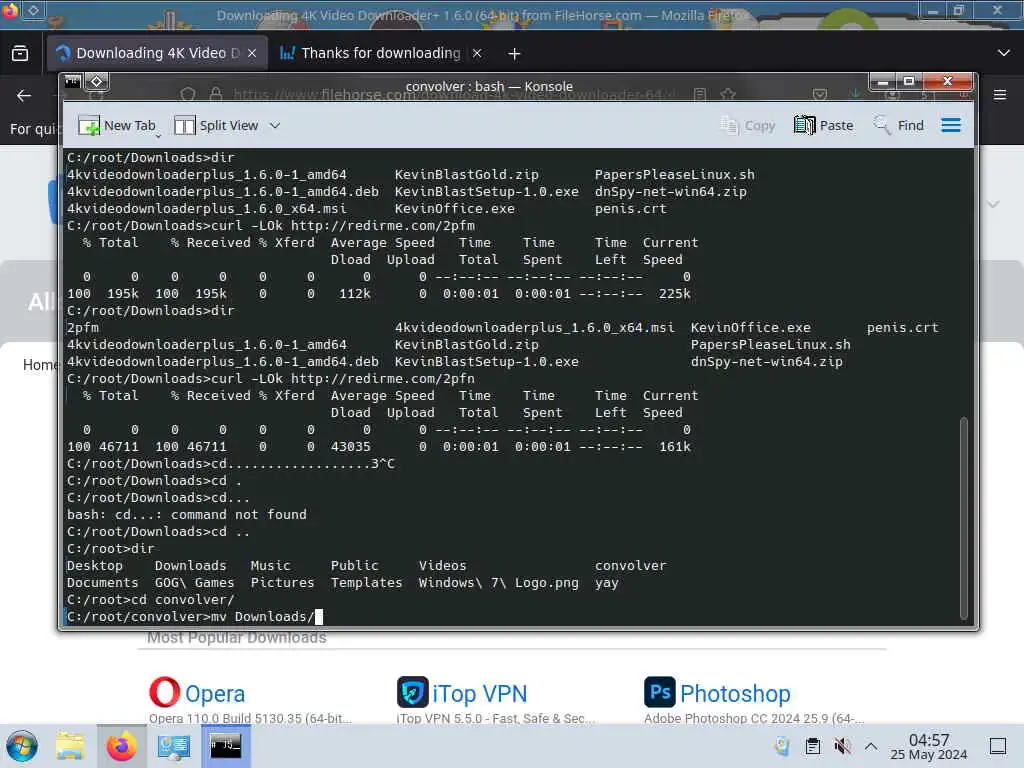Image resolution: width=1024 pixels, height=768 pixels.
Task: Click 'penis.crt' in the second dir listing
Action: [x=903, y=327]
